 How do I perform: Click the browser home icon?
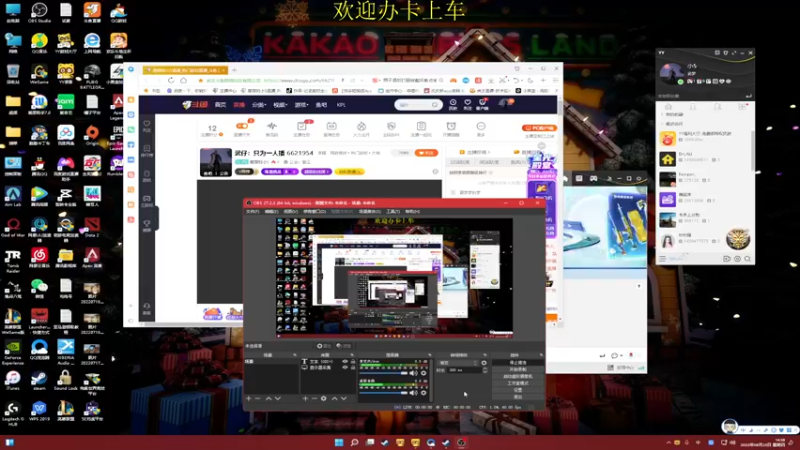(183, 81)
